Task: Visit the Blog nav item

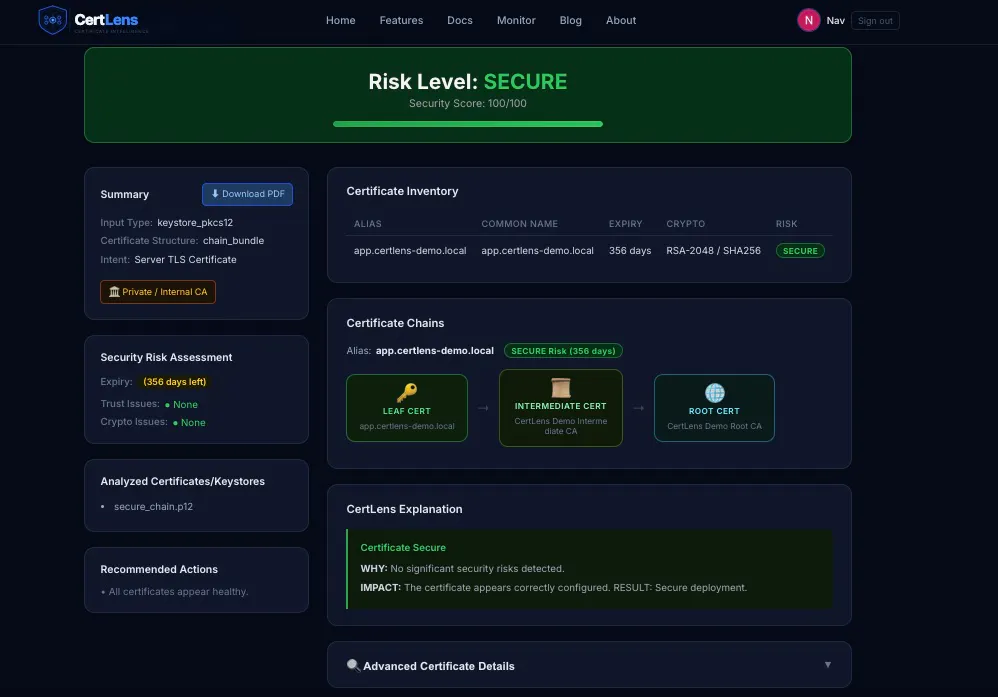Action: [570, 20]
